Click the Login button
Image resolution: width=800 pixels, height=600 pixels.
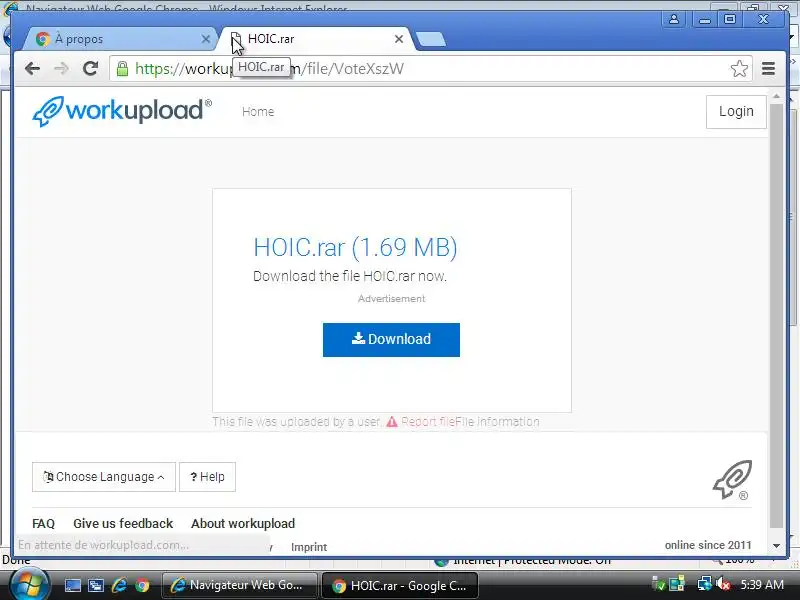[x=736, y=112]
